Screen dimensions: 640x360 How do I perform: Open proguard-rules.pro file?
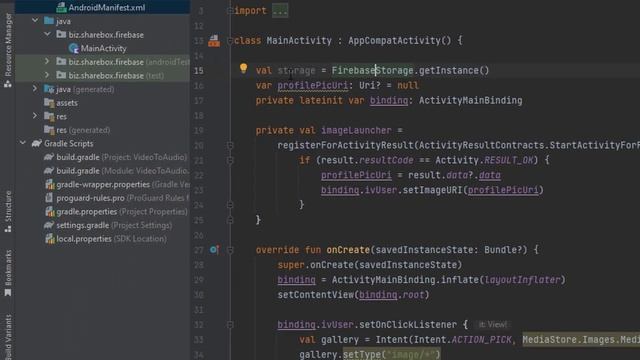(123, 198)
